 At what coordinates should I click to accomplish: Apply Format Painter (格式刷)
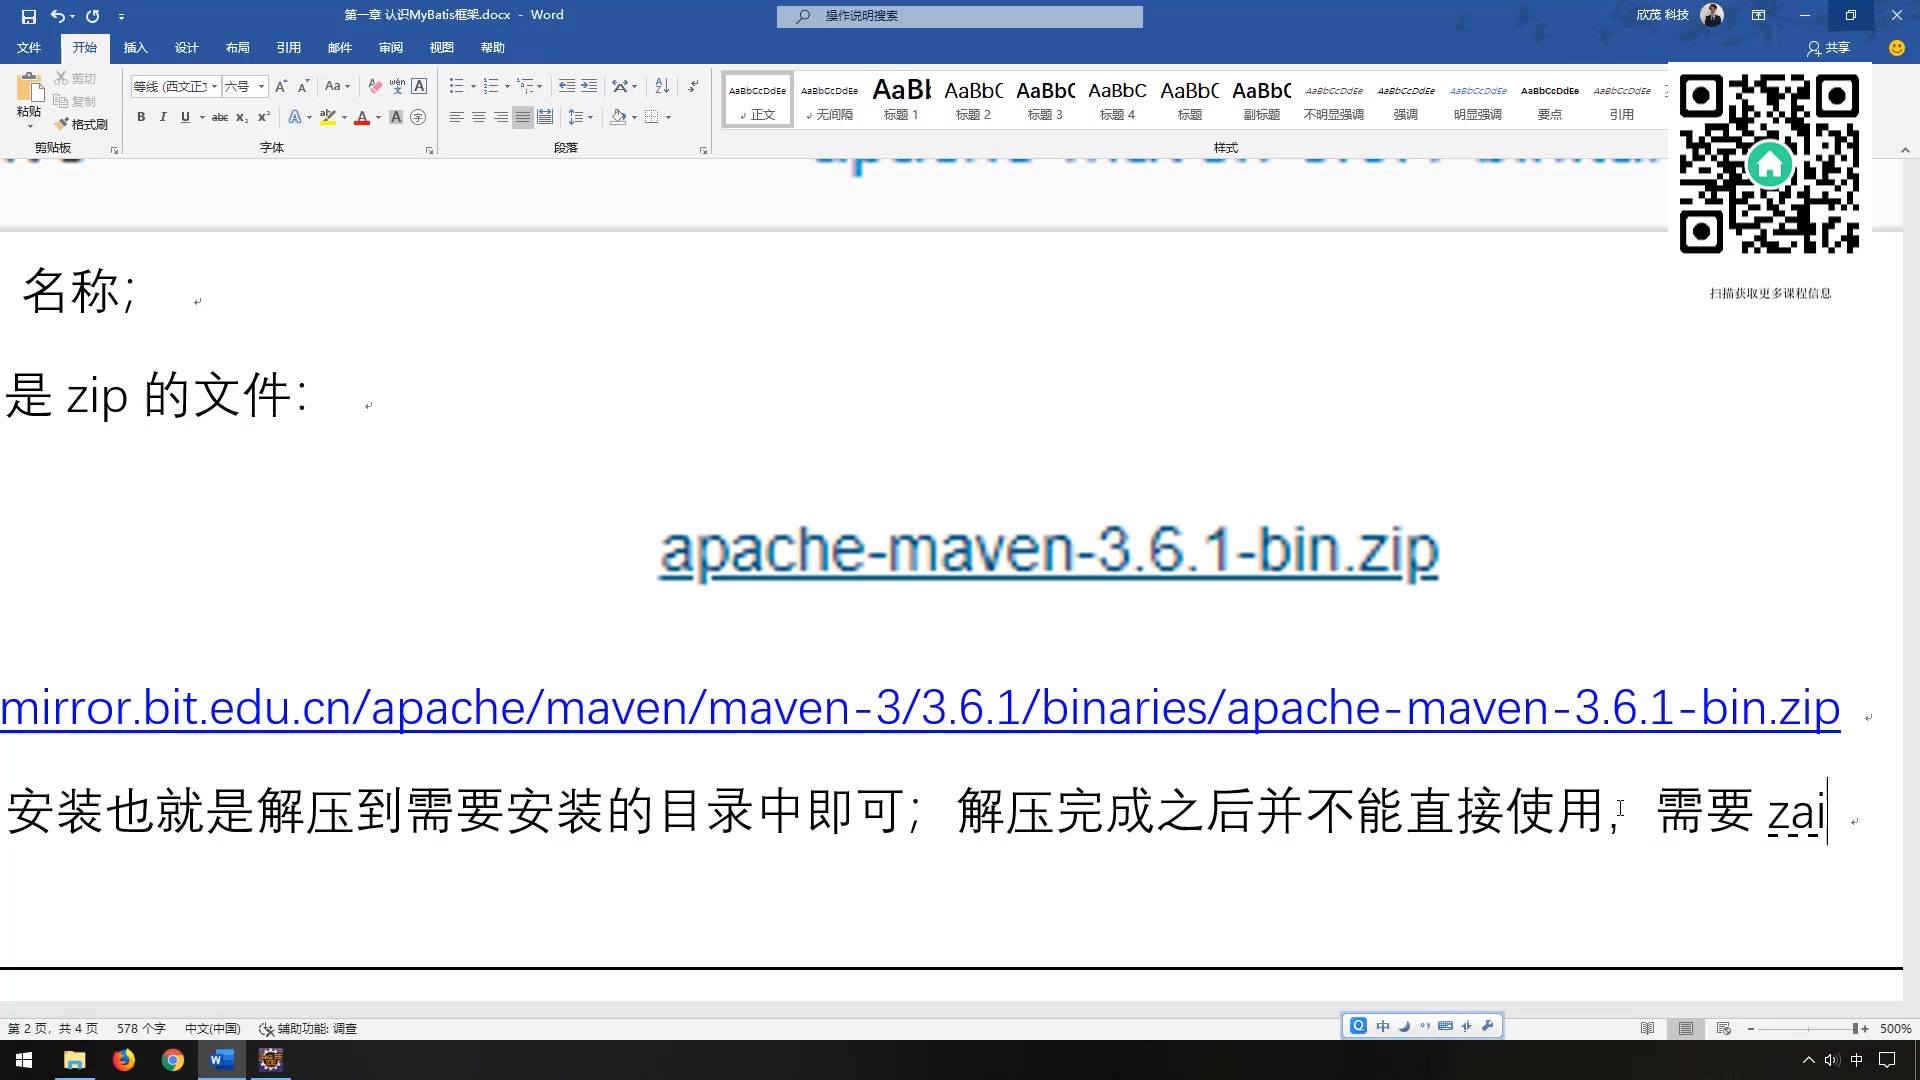[81, 124]
